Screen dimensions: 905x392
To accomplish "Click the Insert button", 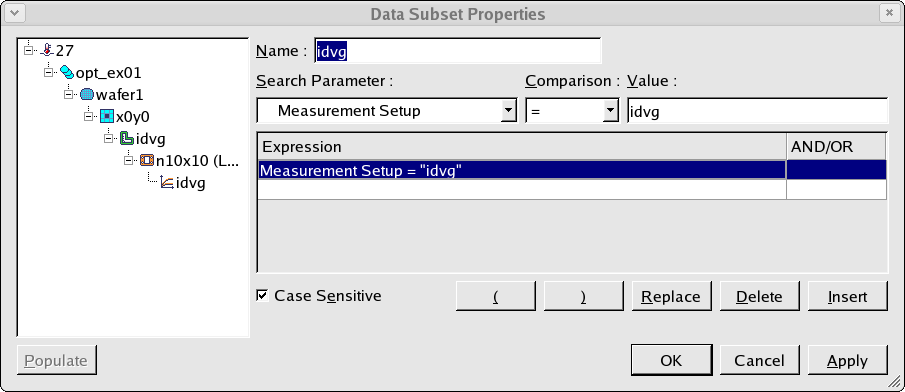I will 847,296.
